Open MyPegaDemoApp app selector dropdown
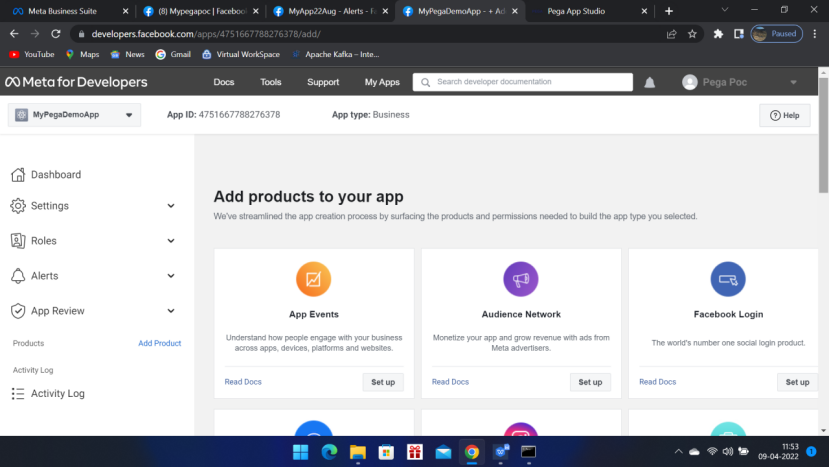The width and height of the screenshot is (830, 467). click(x=74, y=115)
